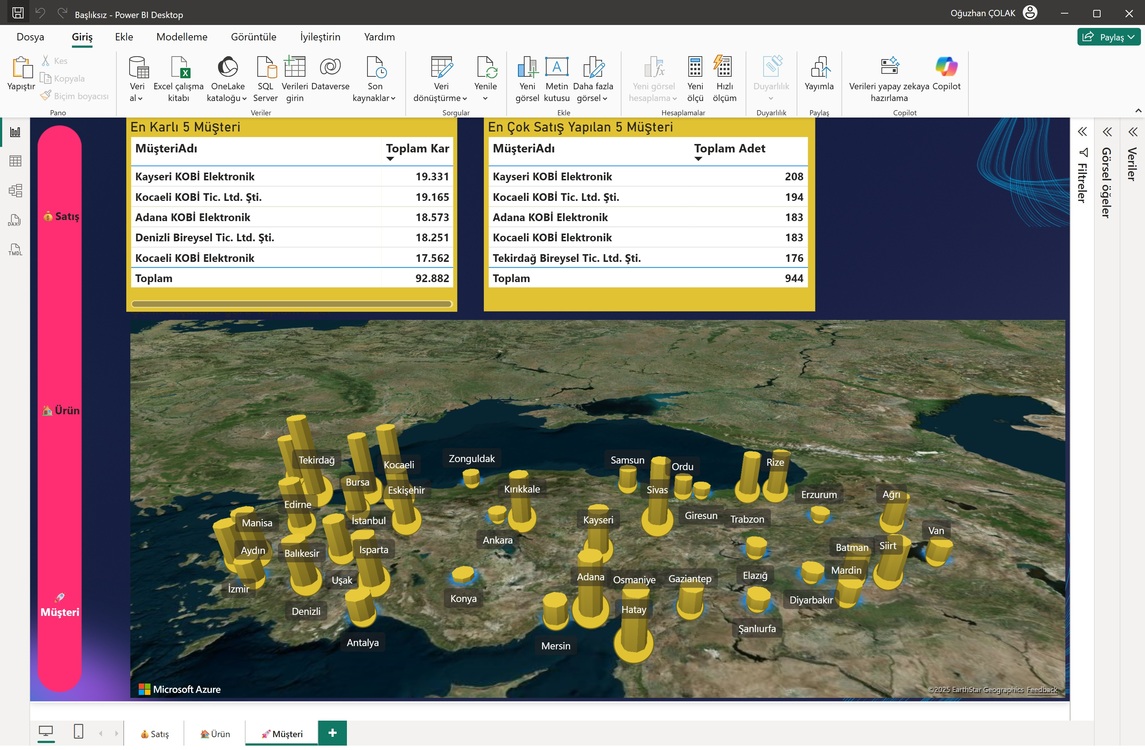Click Yeni ölçü calculator icon
The height and width of the screenshot is (750, 1145).
pyautogui.click(x=695, y=67)
